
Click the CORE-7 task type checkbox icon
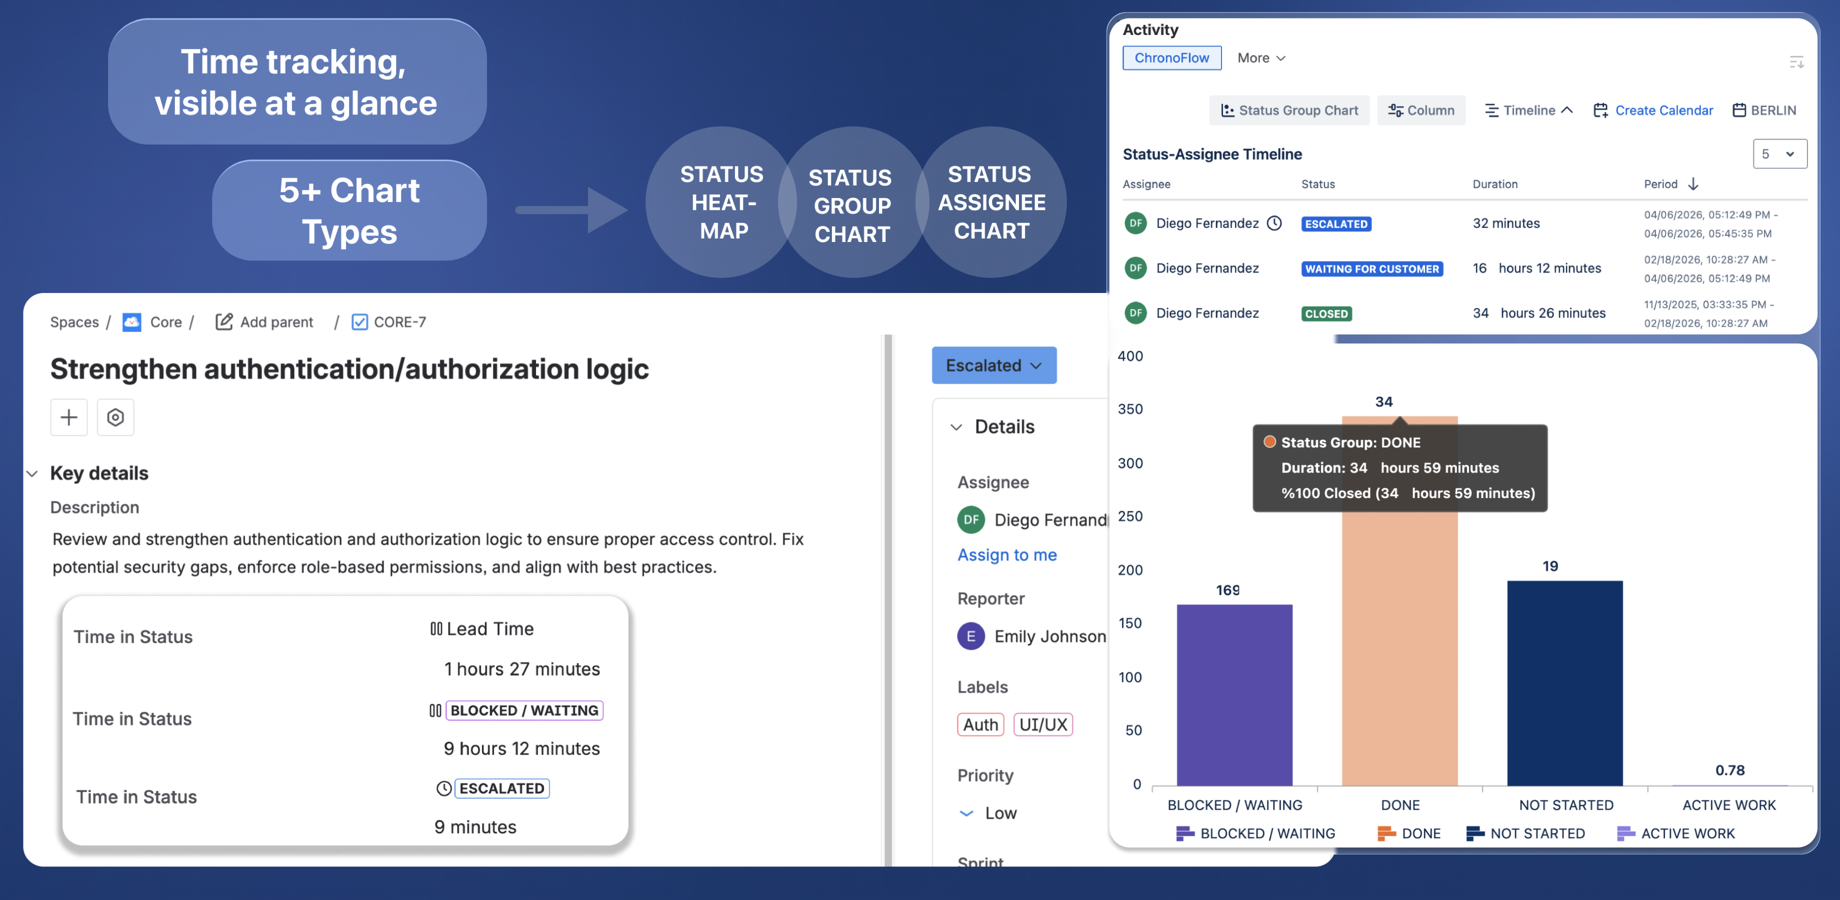[360, 322]
